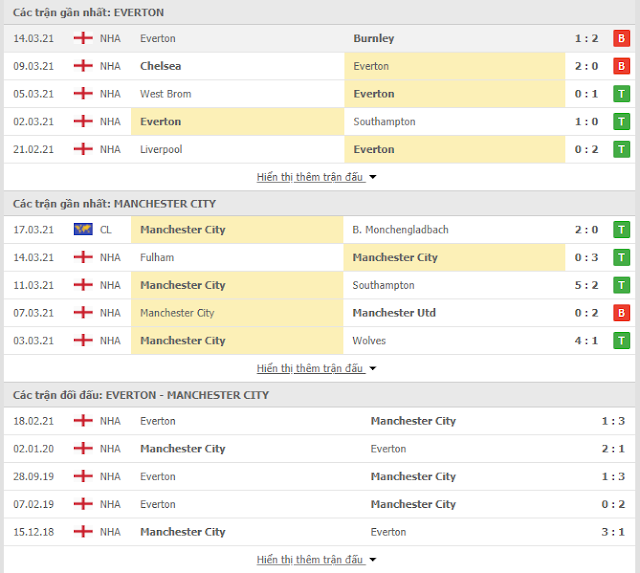Click the red B badge on Chelsea row
This screenshot has height=573, width=640.
click(621, 66)
